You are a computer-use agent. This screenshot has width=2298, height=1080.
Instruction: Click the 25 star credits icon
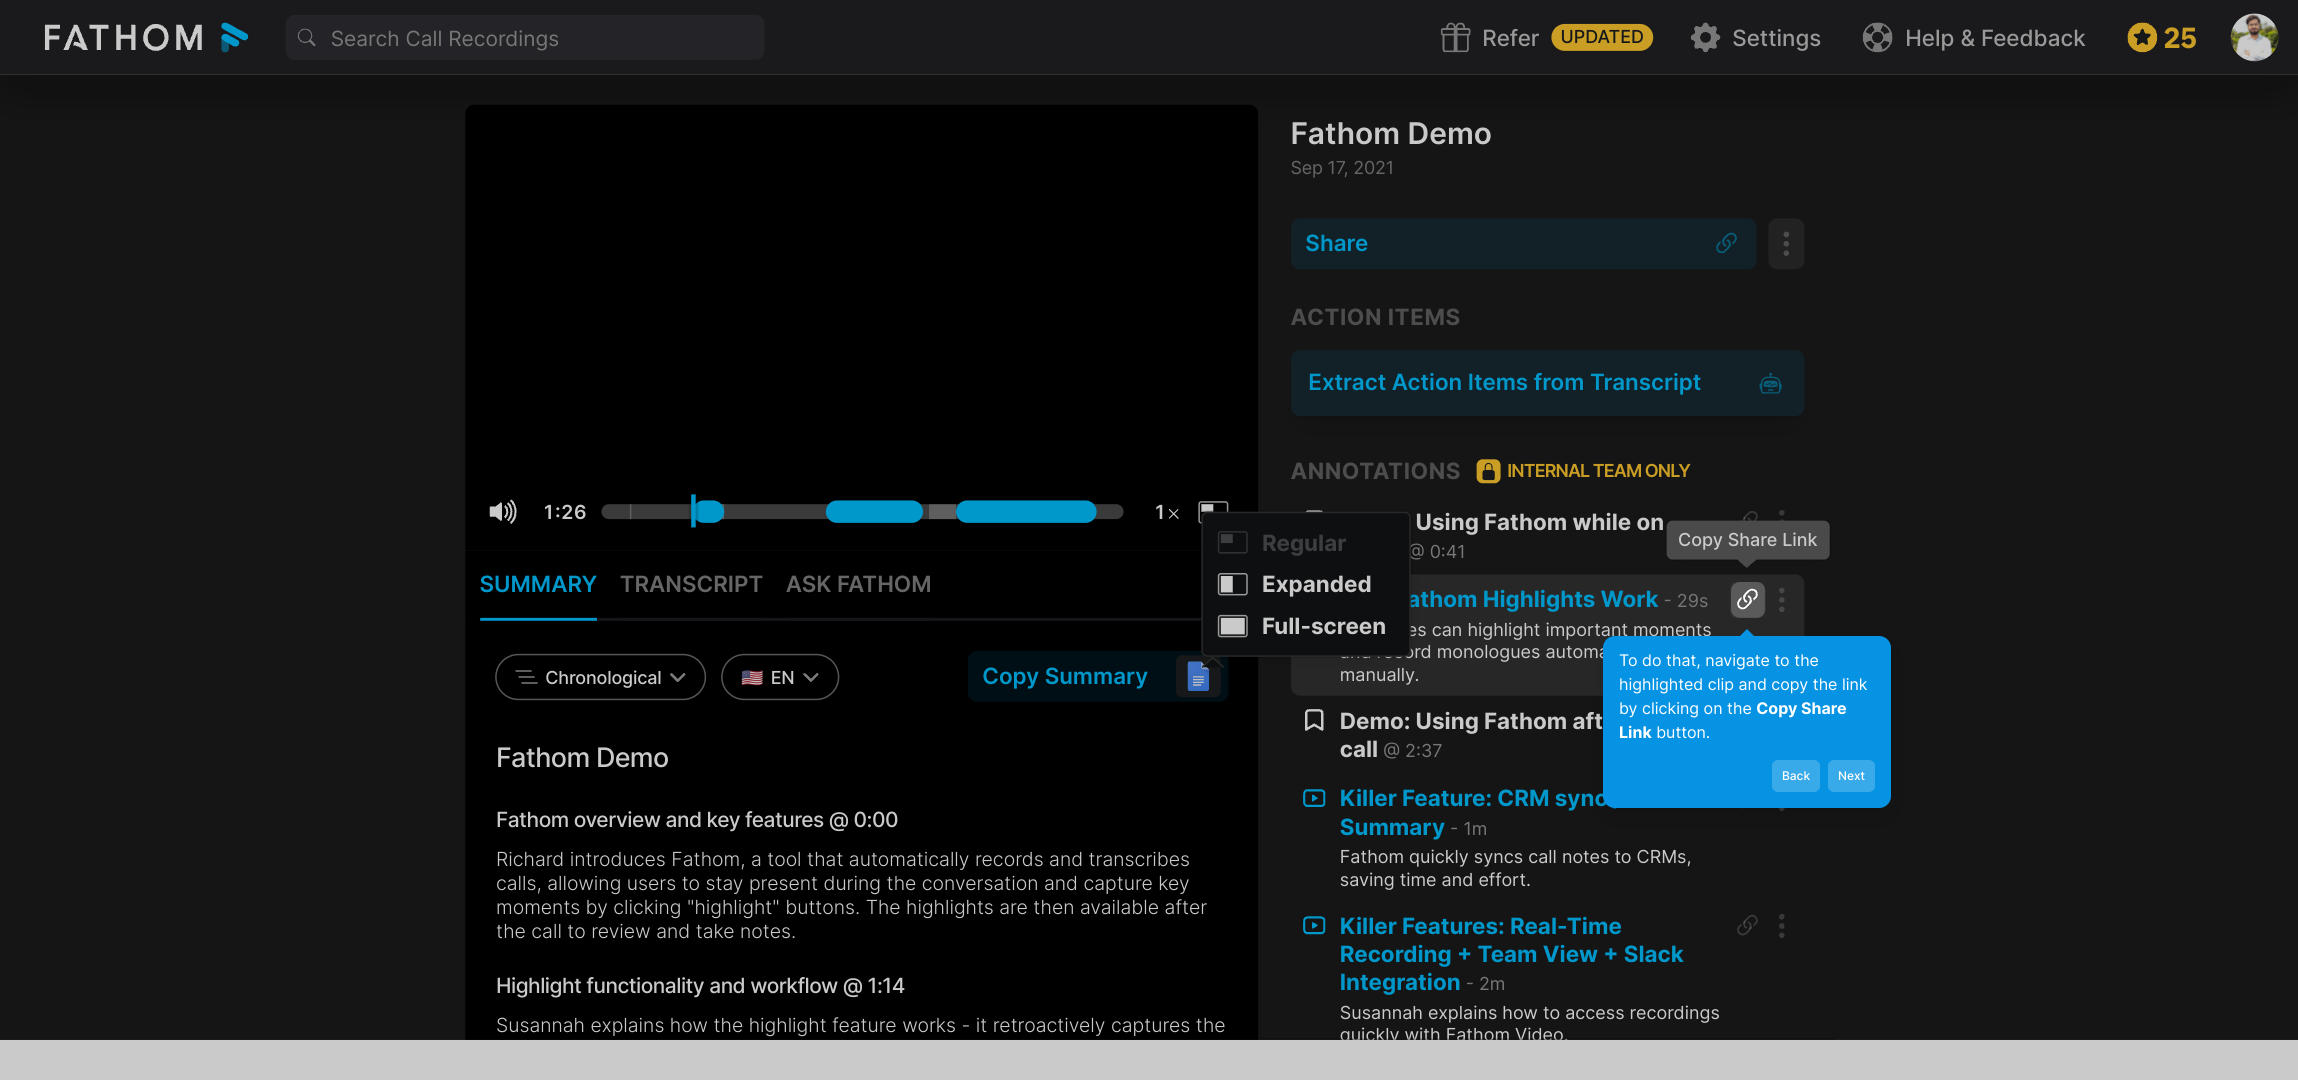[x=2142, y=38]
